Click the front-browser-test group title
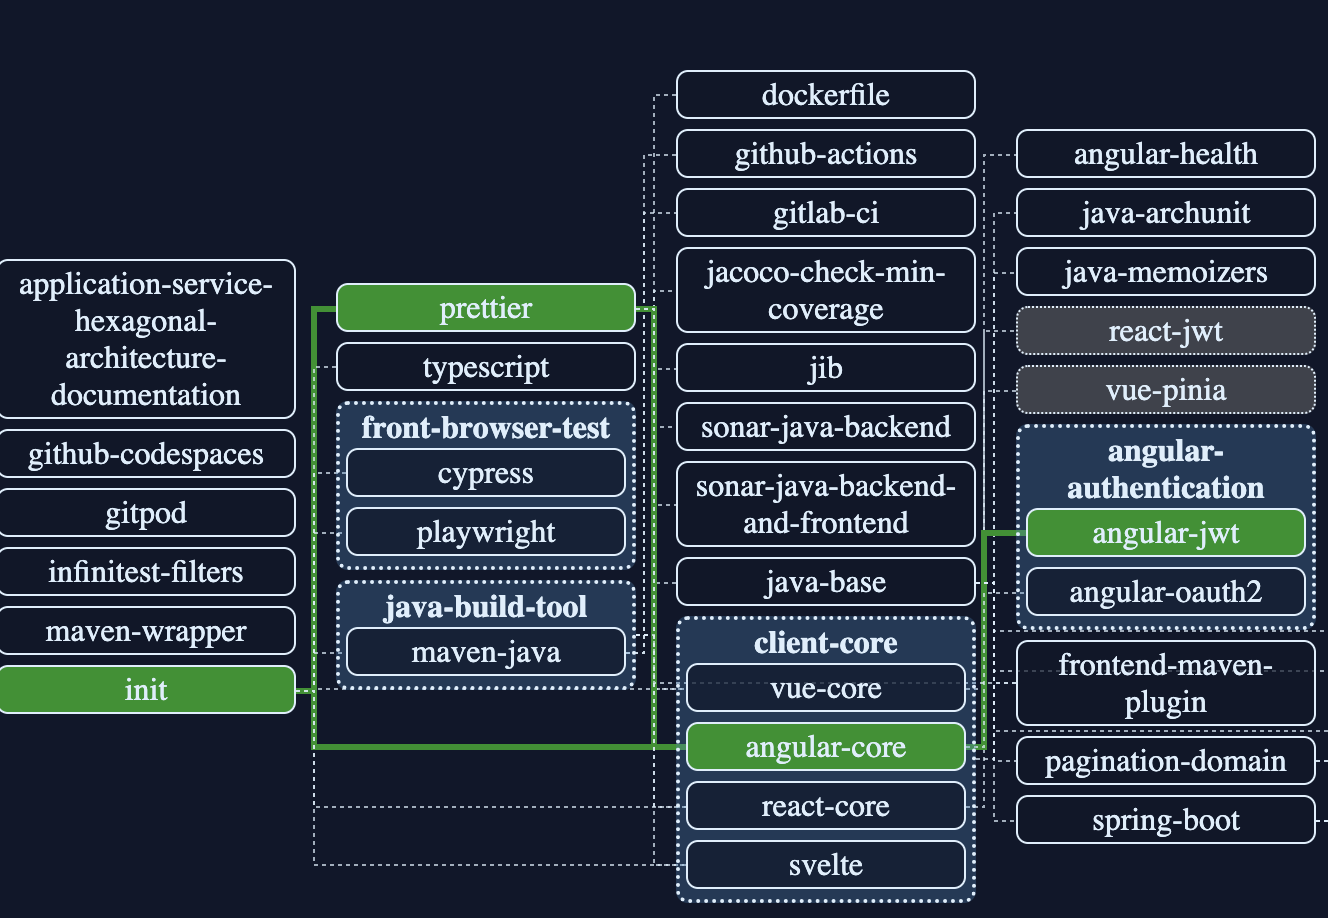Screen dimensions: 1328x918 click(486, 427)
